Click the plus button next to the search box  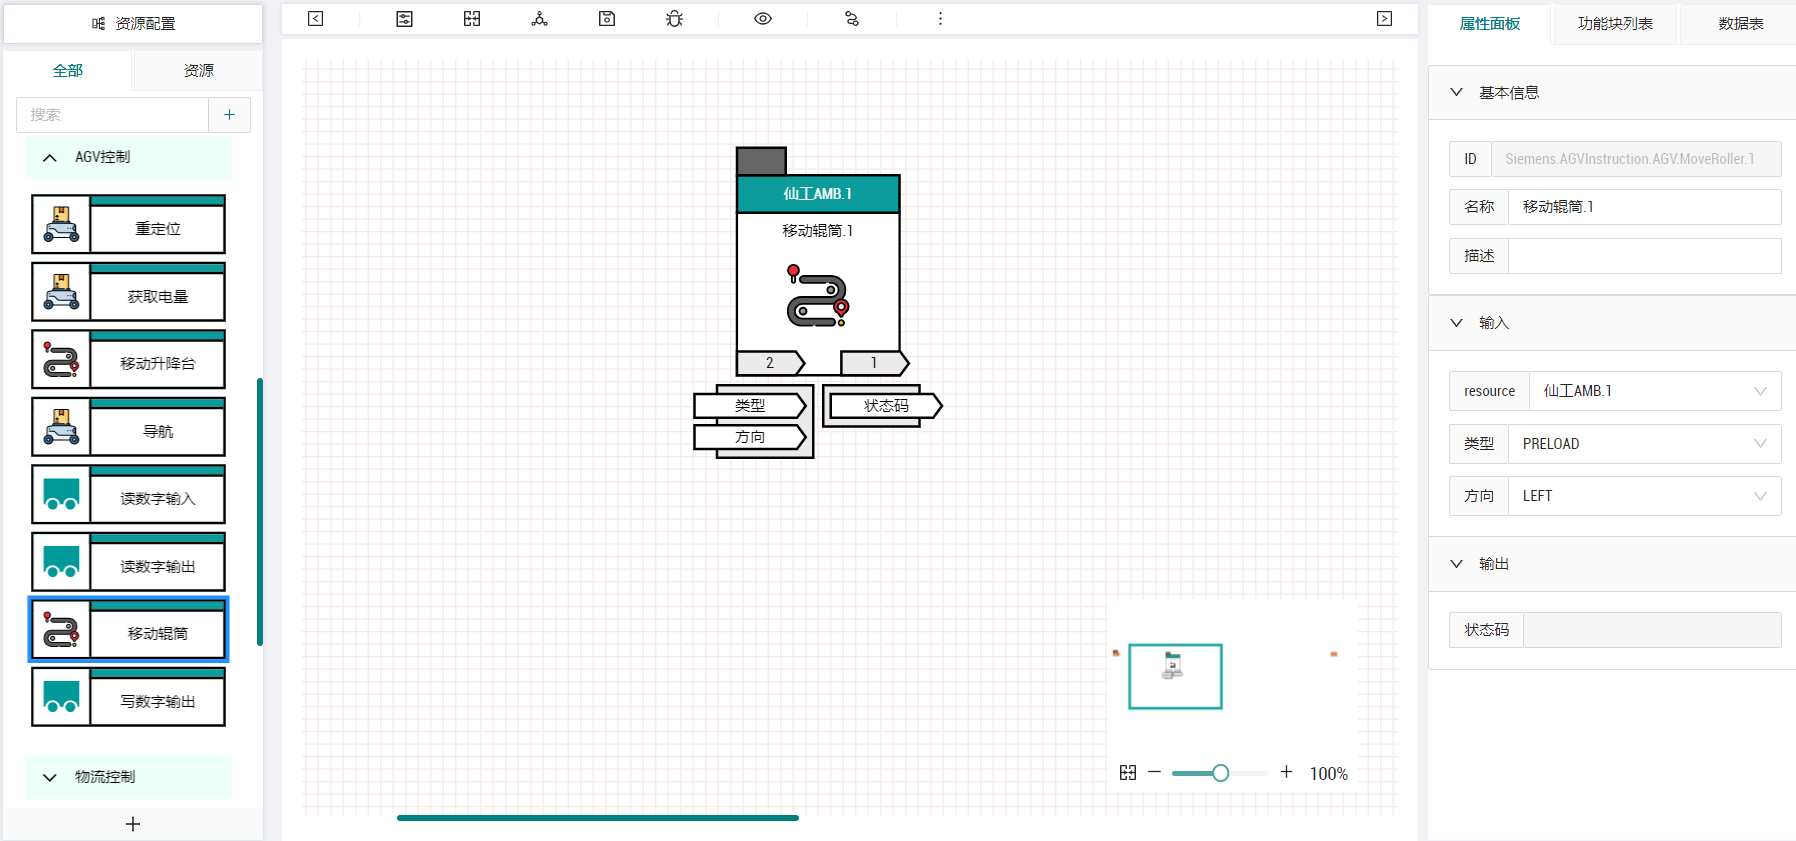229,115
